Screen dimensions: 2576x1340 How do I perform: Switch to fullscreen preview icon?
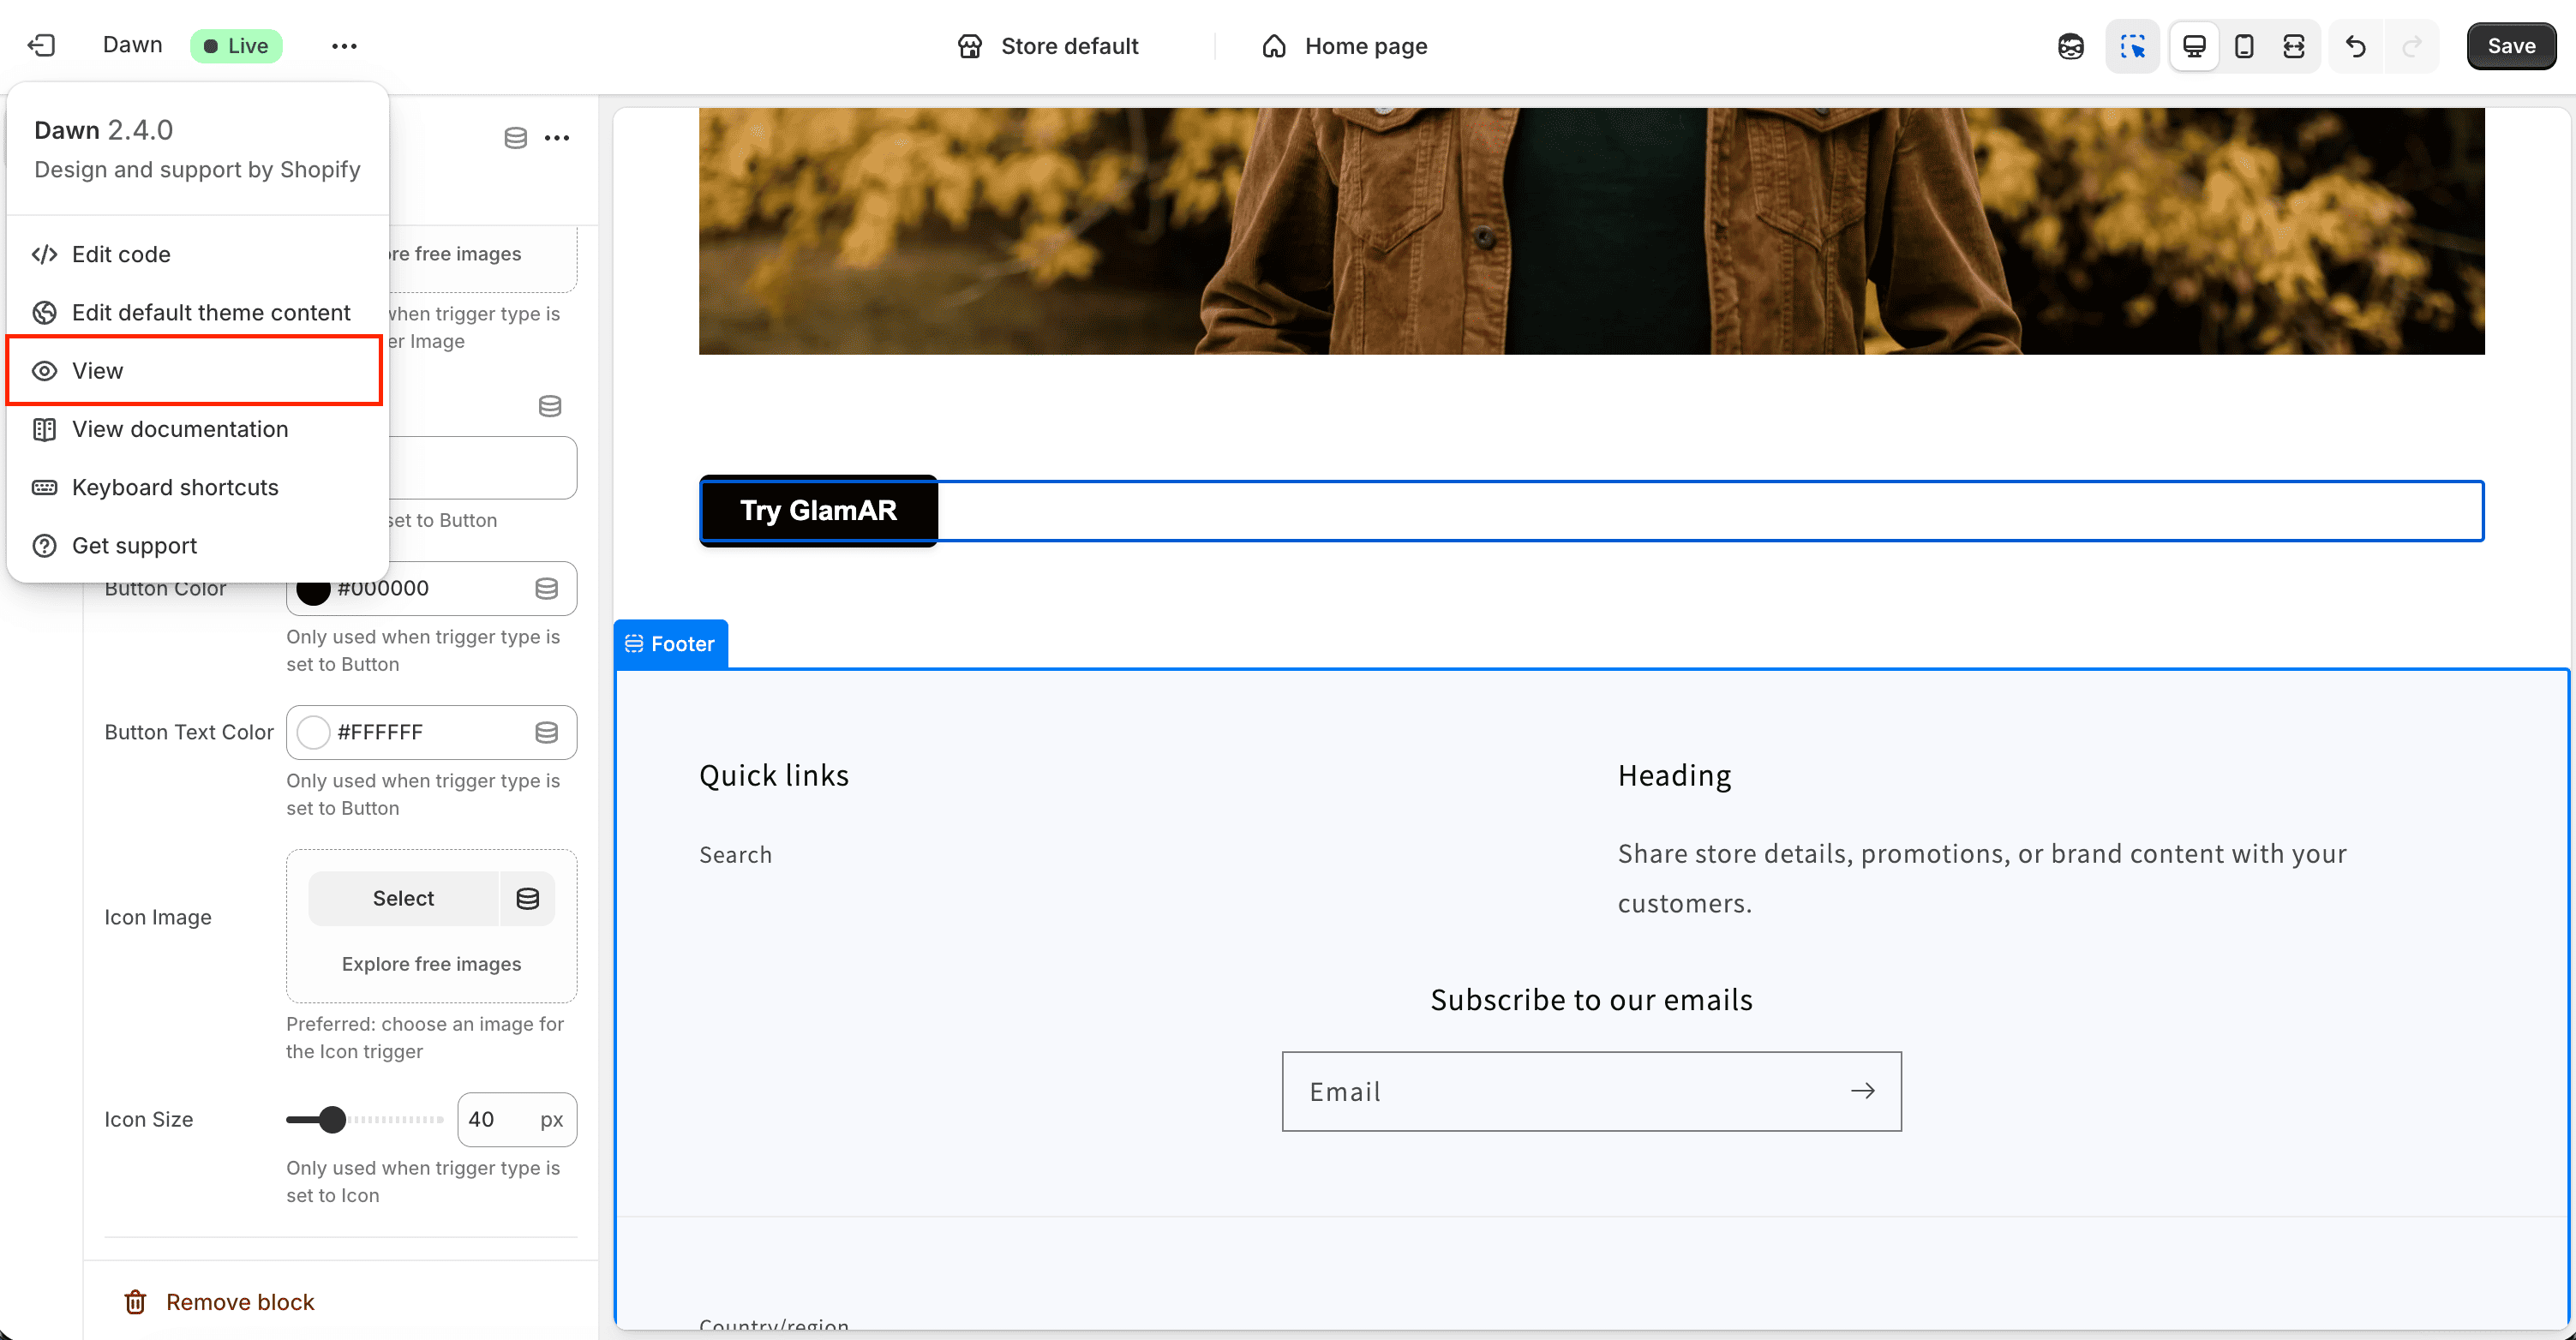2294,46
